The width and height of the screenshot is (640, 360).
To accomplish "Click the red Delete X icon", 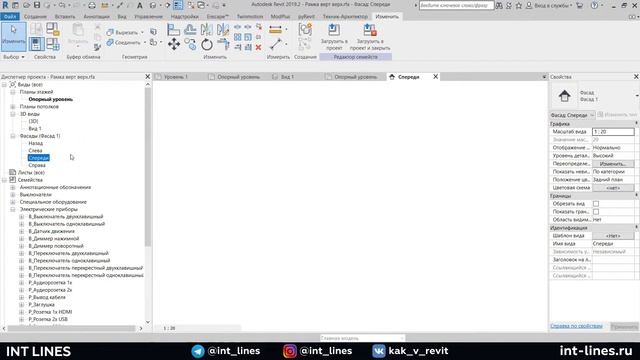I will pos(258,47).
